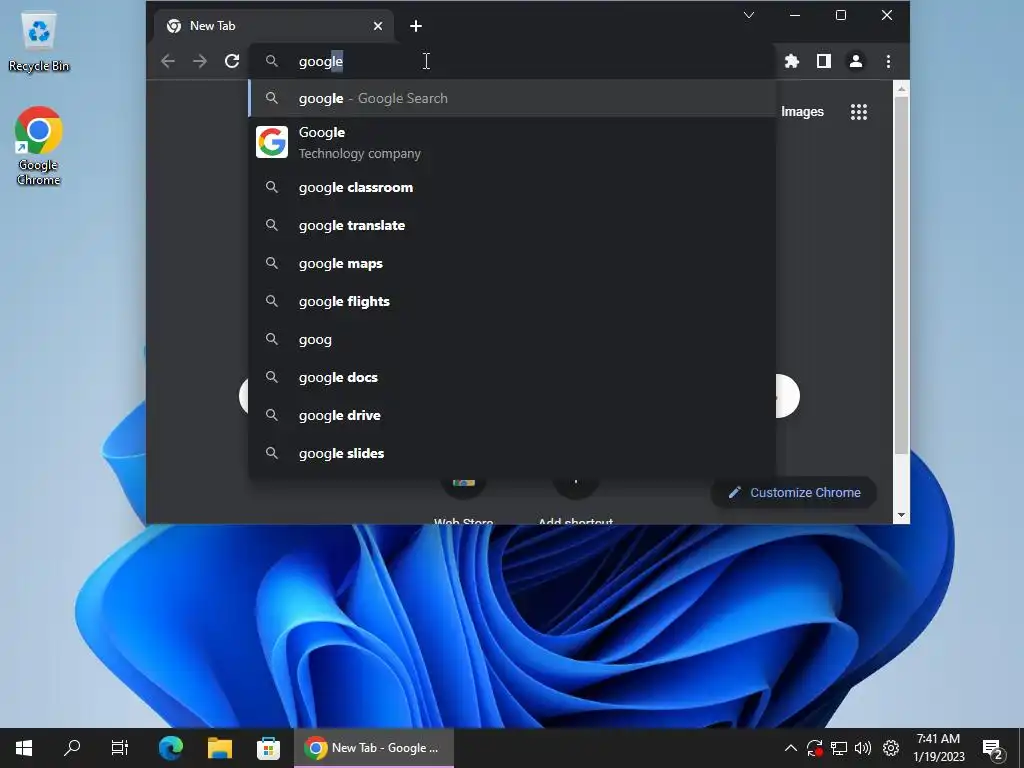The width and height of the screenshot is (1024, 768).
Task: Select the 'google classroom' suggestion
Action: tap(513, 187)
